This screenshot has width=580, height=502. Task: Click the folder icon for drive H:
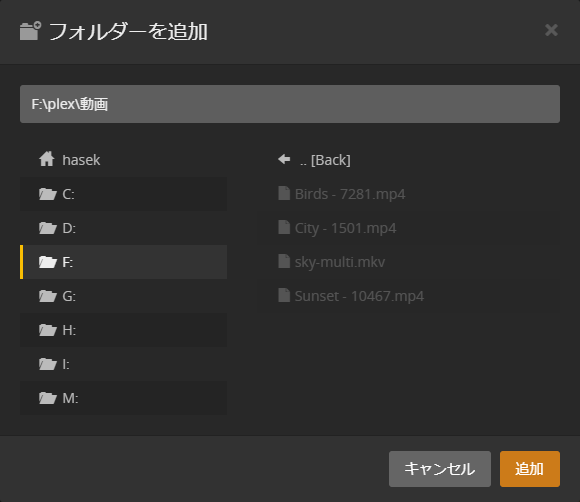pos(48,330)
